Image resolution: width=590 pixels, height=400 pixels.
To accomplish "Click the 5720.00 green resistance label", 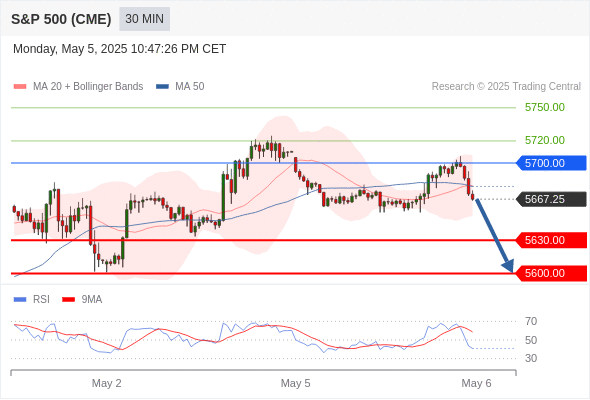I will coord(544,140).
